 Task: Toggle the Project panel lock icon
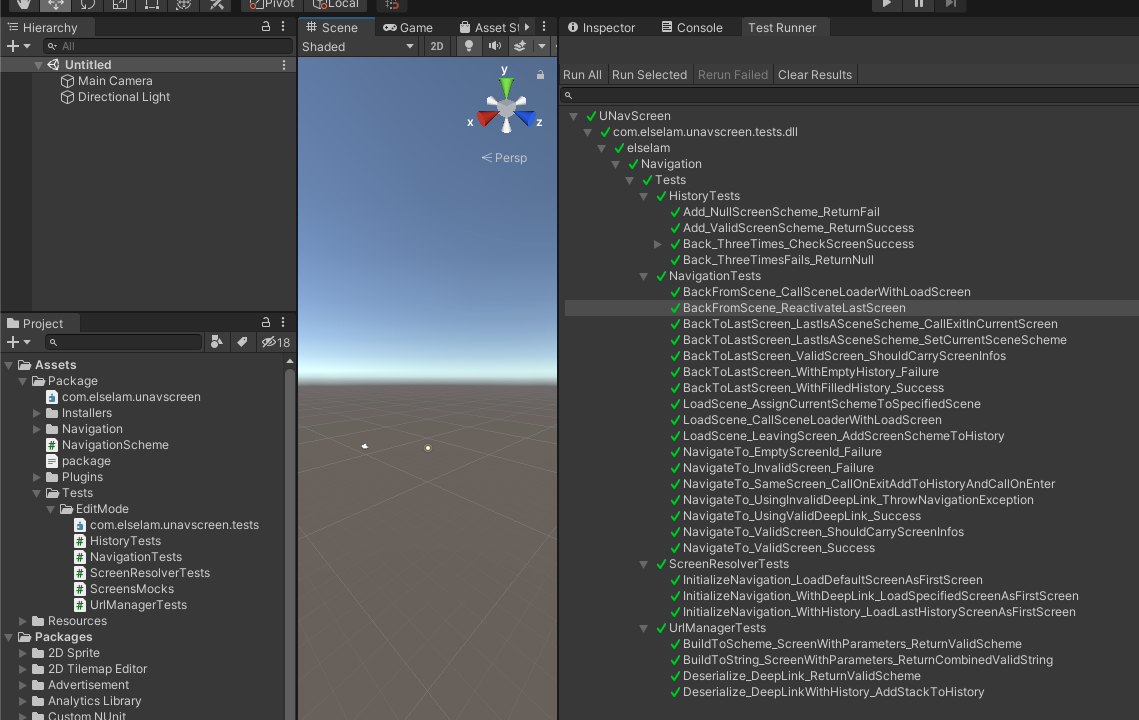pos(266,323)
